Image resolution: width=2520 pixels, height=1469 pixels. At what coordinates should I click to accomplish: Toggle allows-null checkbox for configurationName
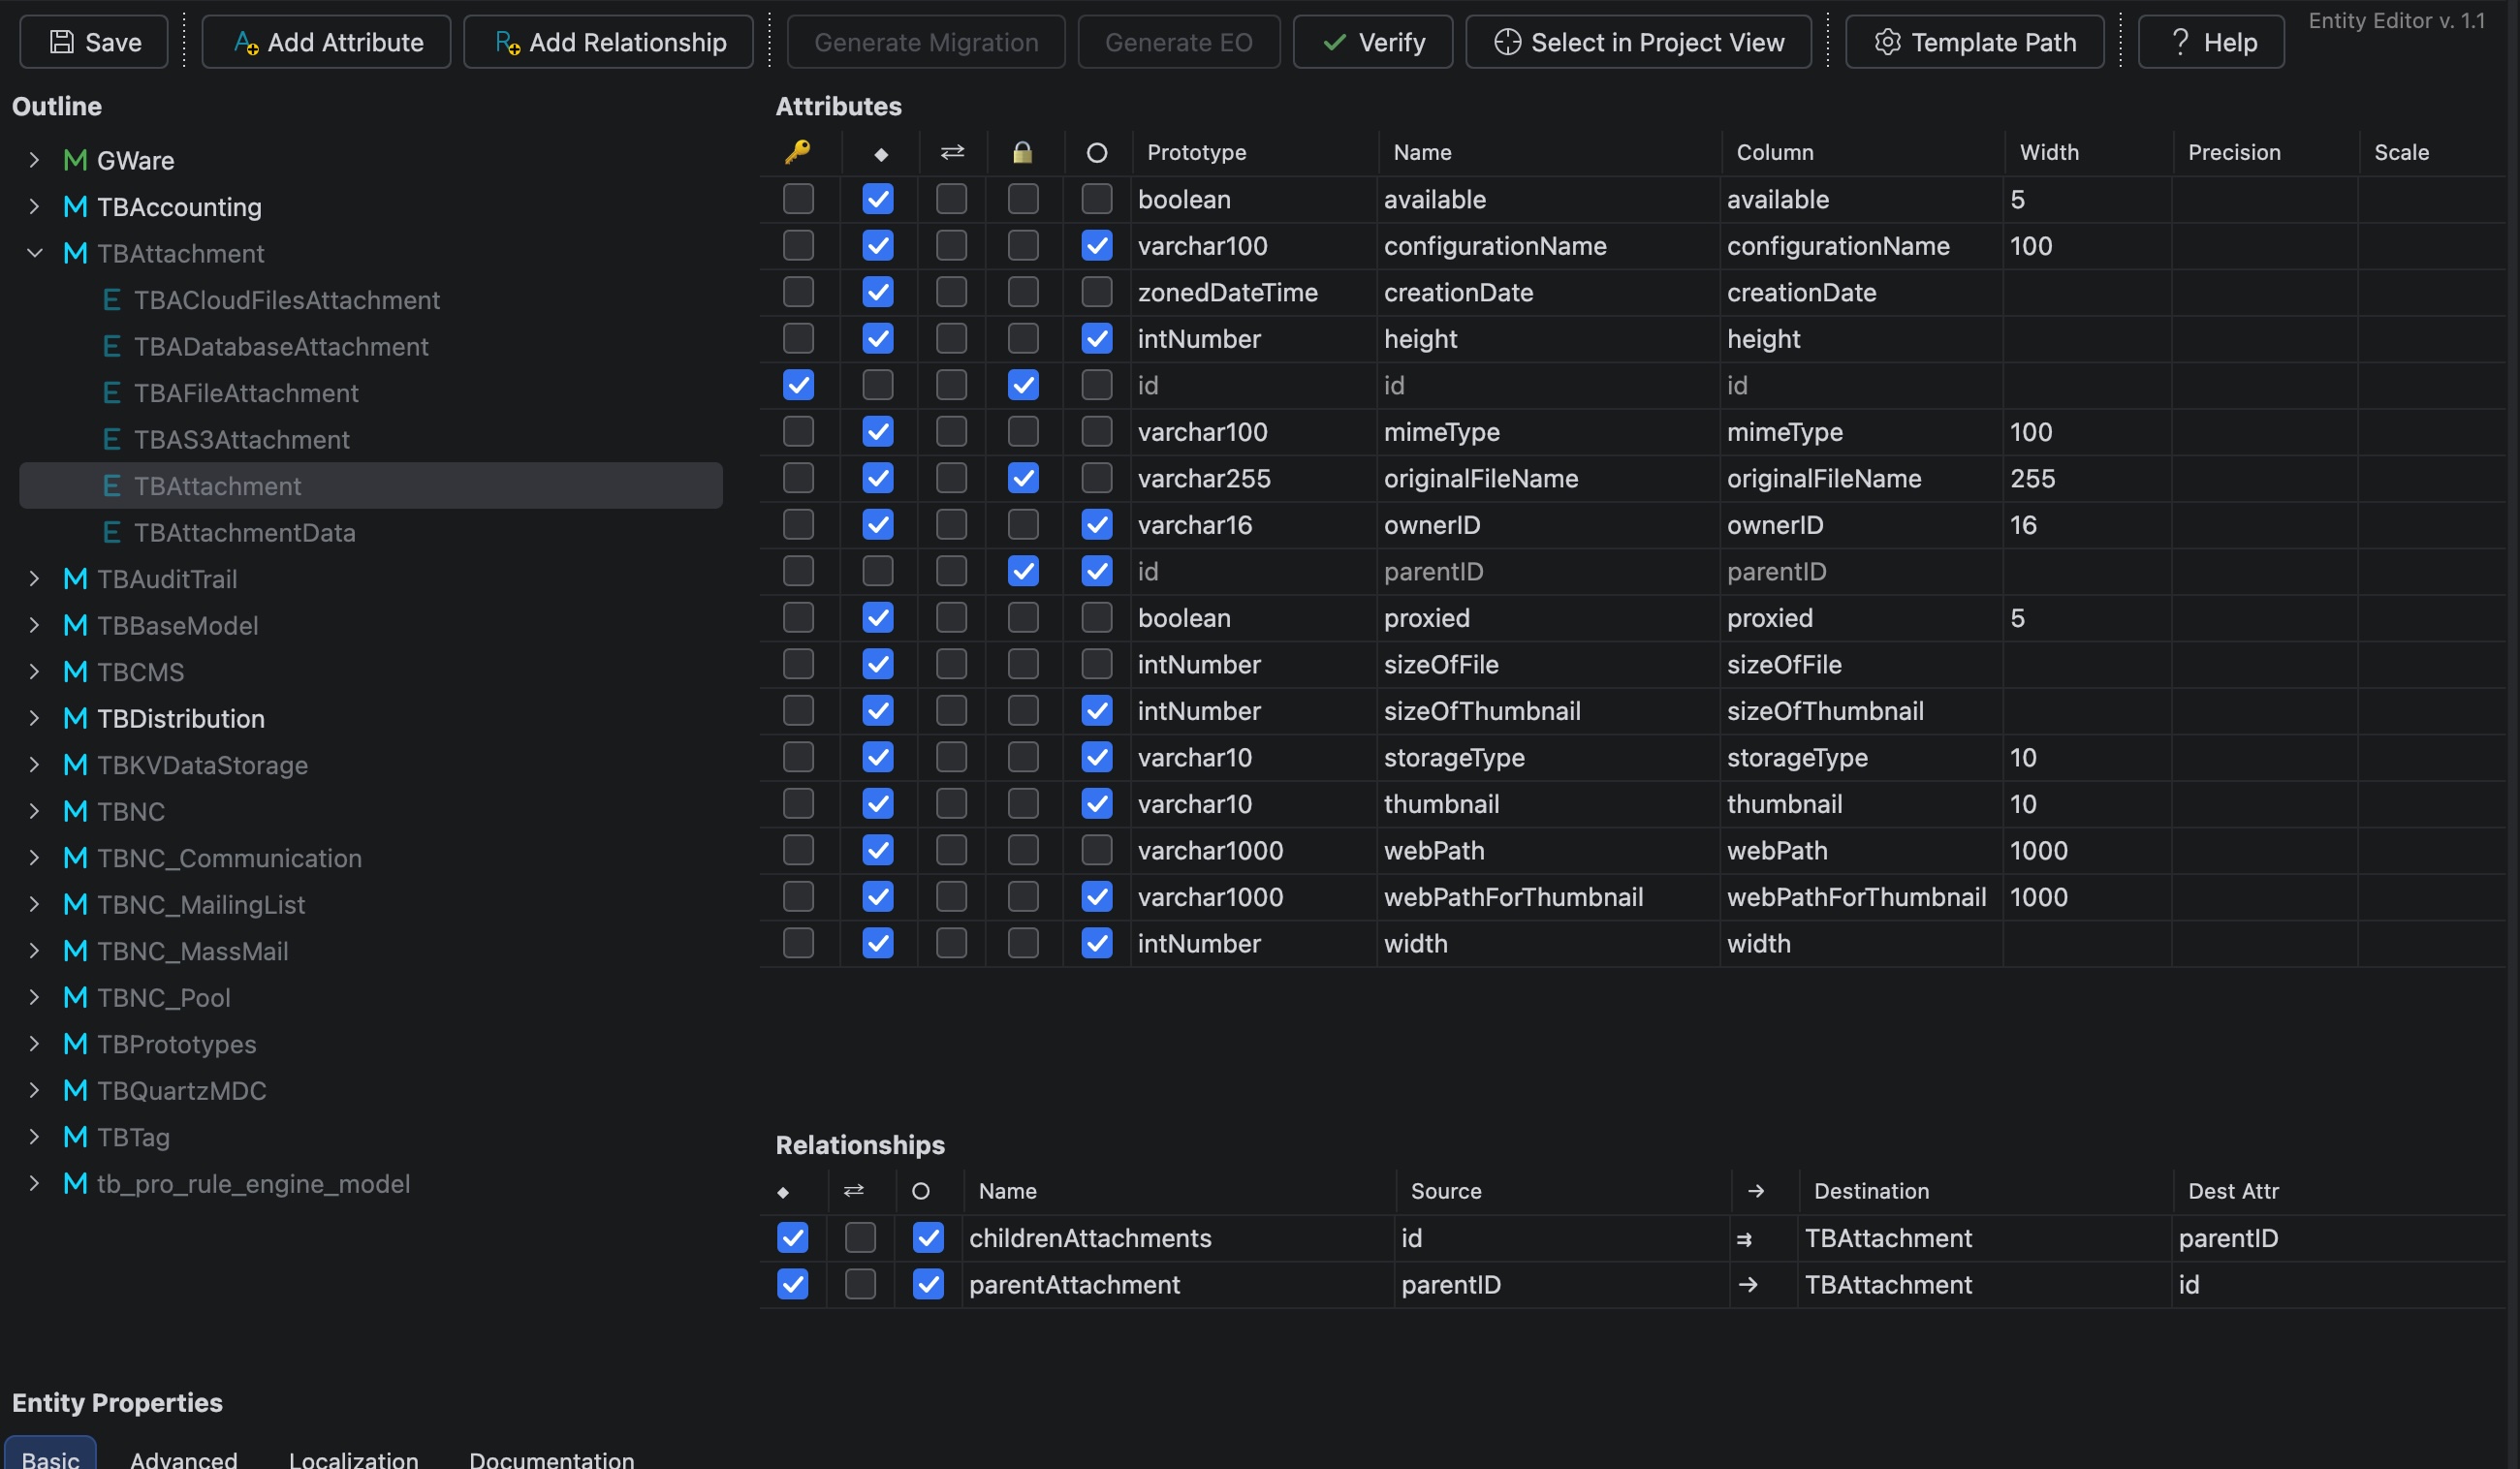[1097, 246]
